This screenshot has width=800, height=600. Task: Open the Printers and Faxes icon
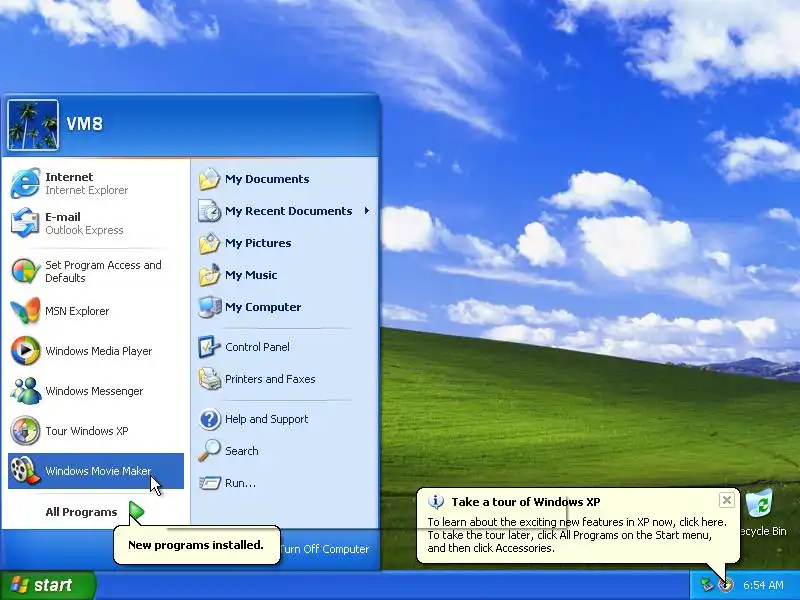tap(209, 379)
